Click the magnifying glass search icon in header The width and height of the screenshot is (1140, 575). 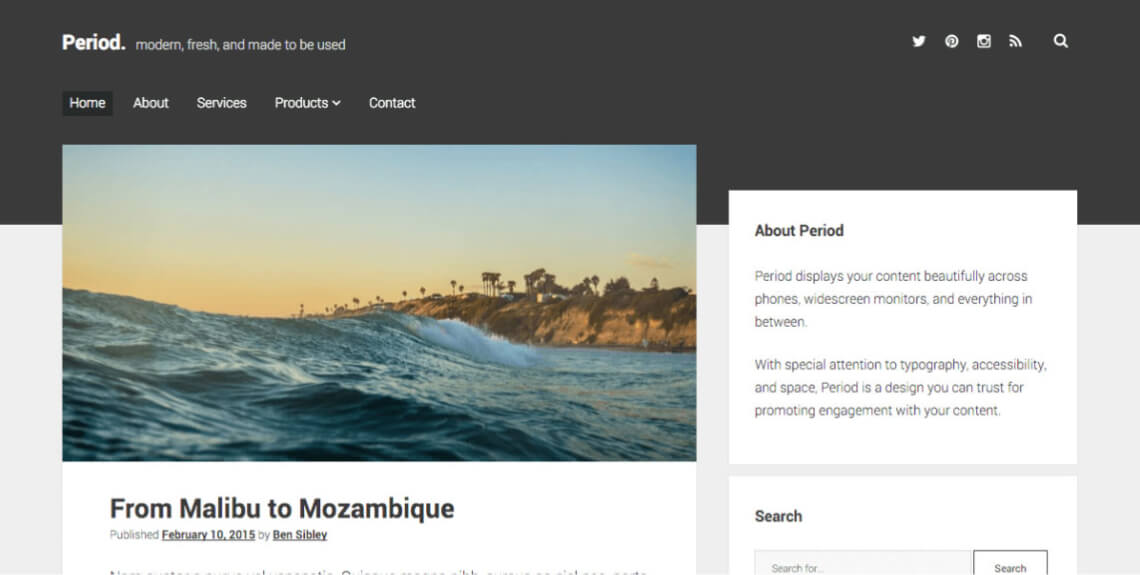point(1061,42)
